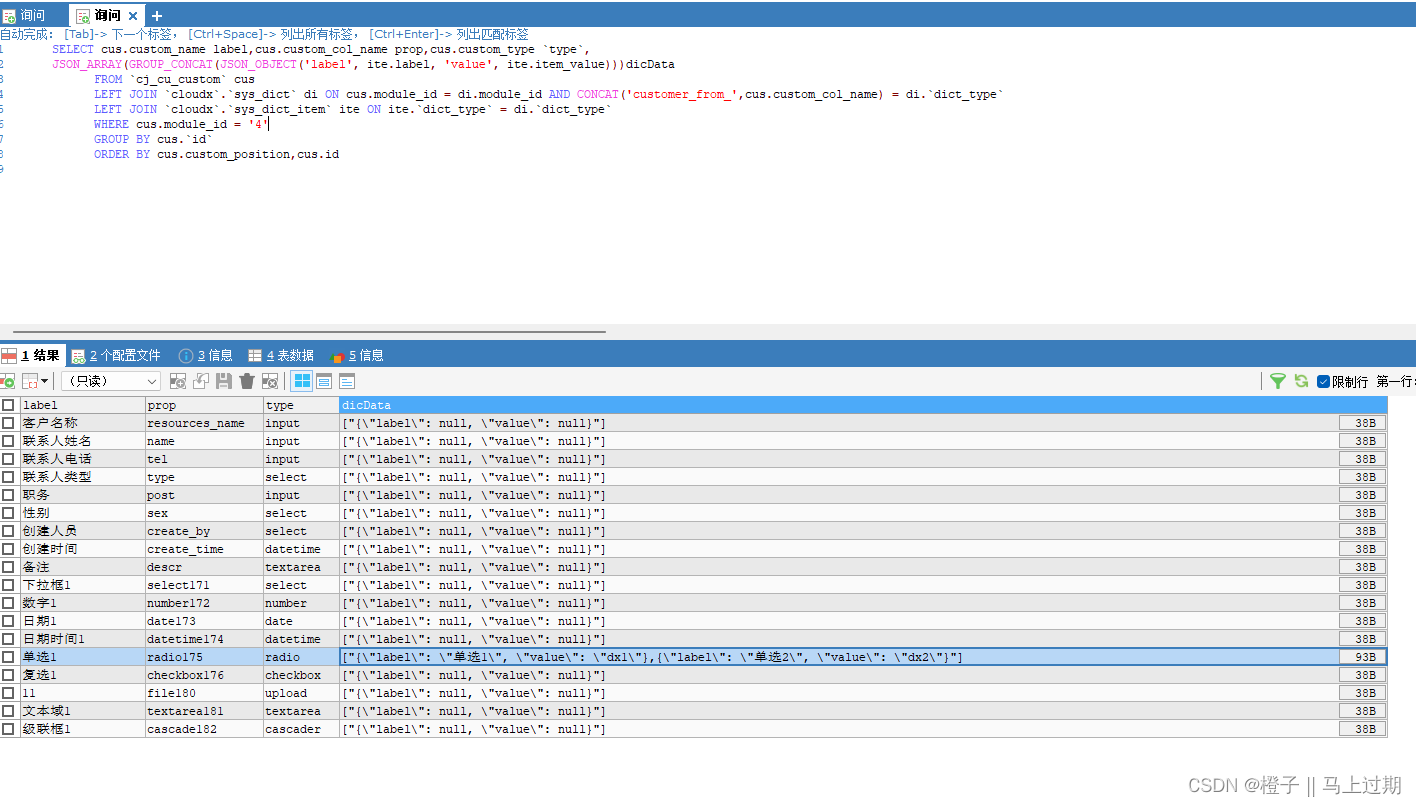Click the text view icon in result toolbar
Image resolution: width=1416 pixels, height=806 pixels.
pyautogui.click(x=345, y=381)
